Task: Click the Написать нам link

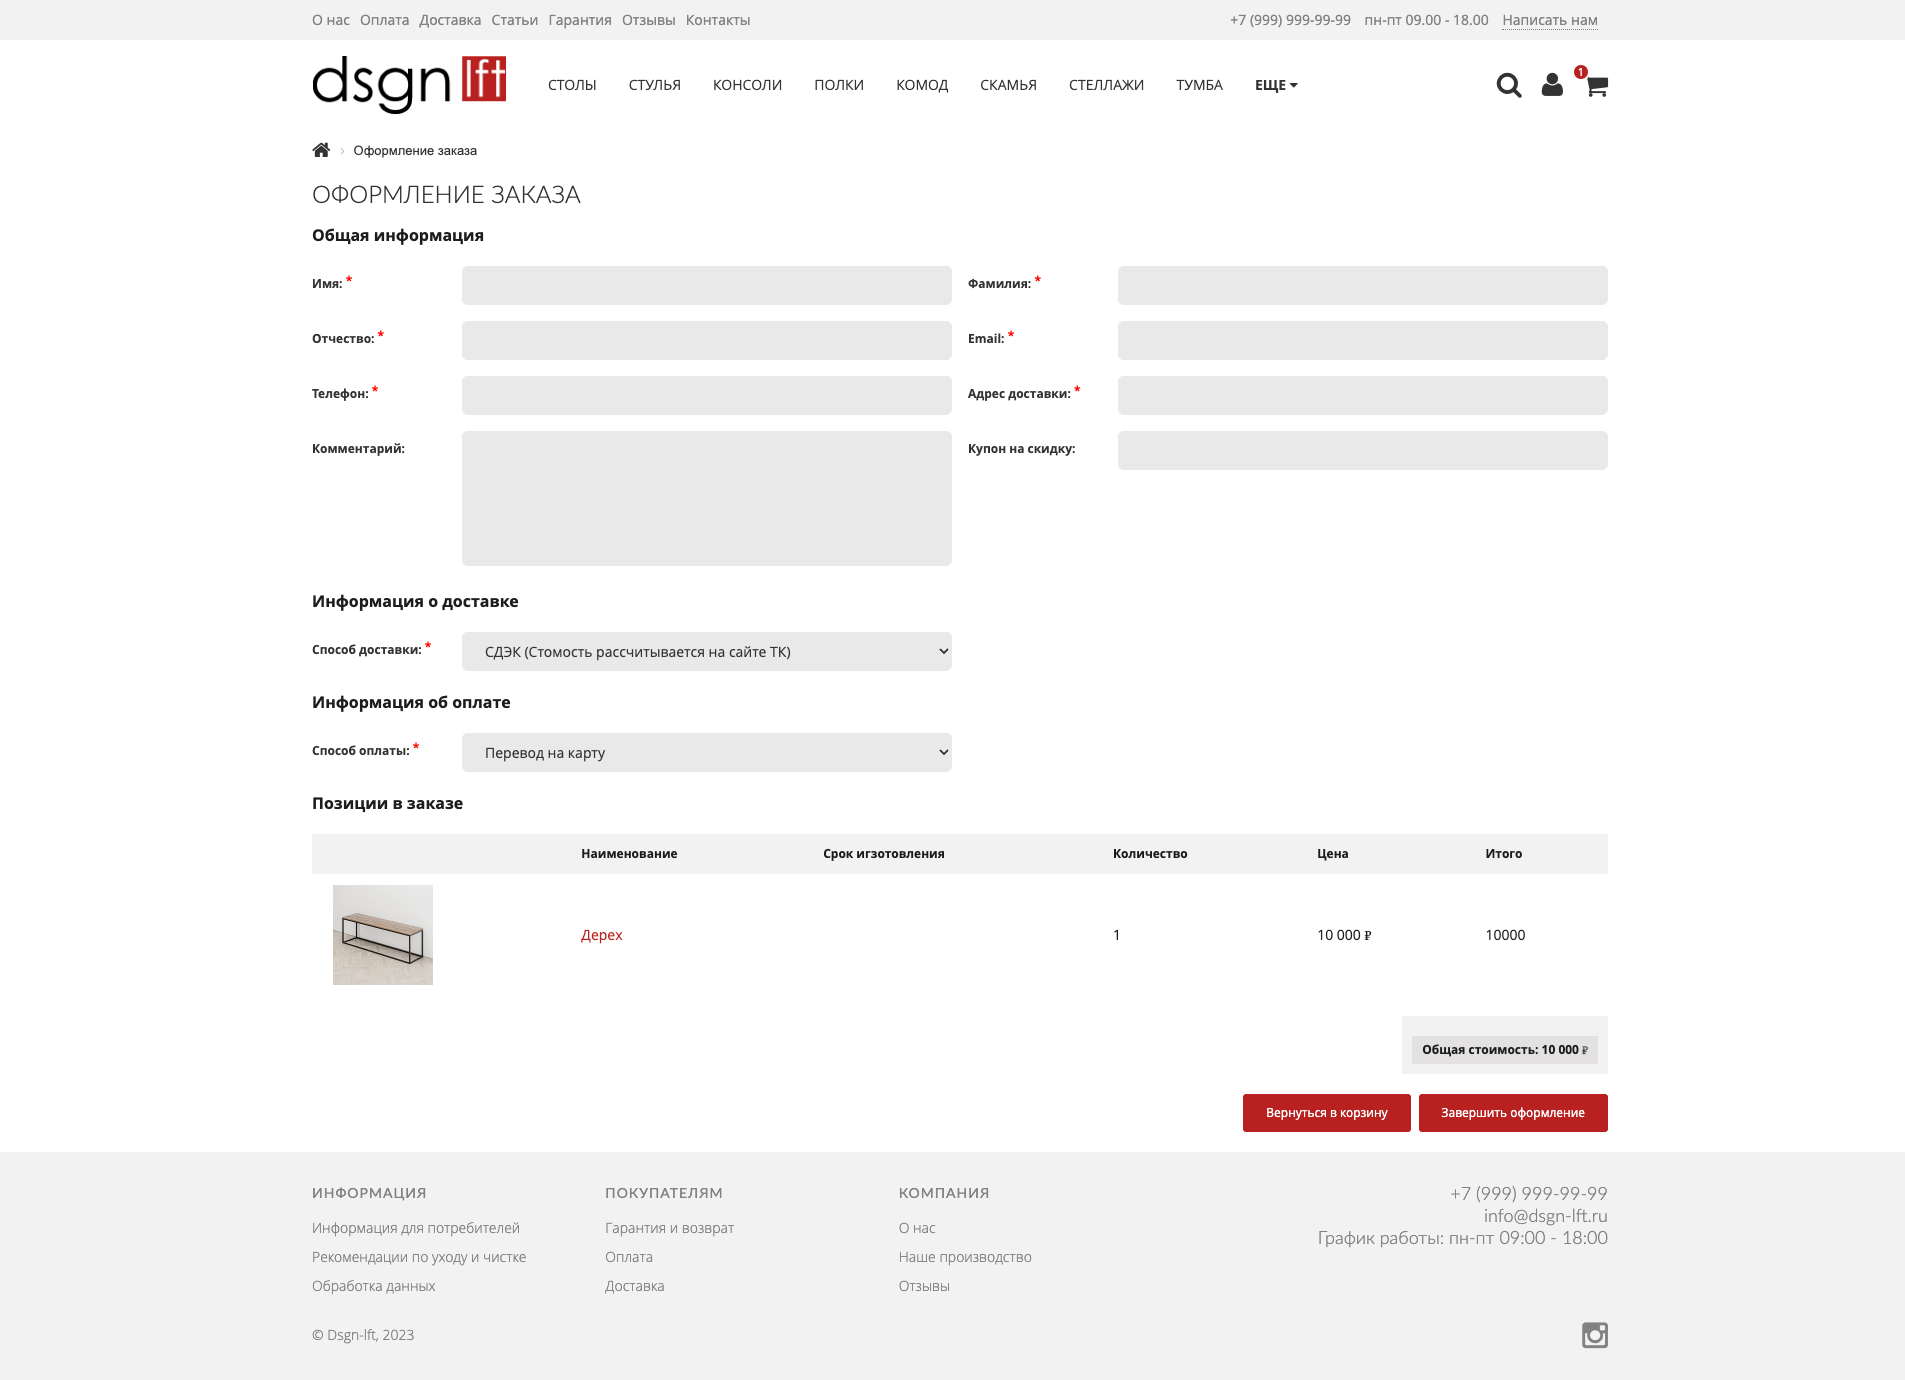Action: point(1549,20)
